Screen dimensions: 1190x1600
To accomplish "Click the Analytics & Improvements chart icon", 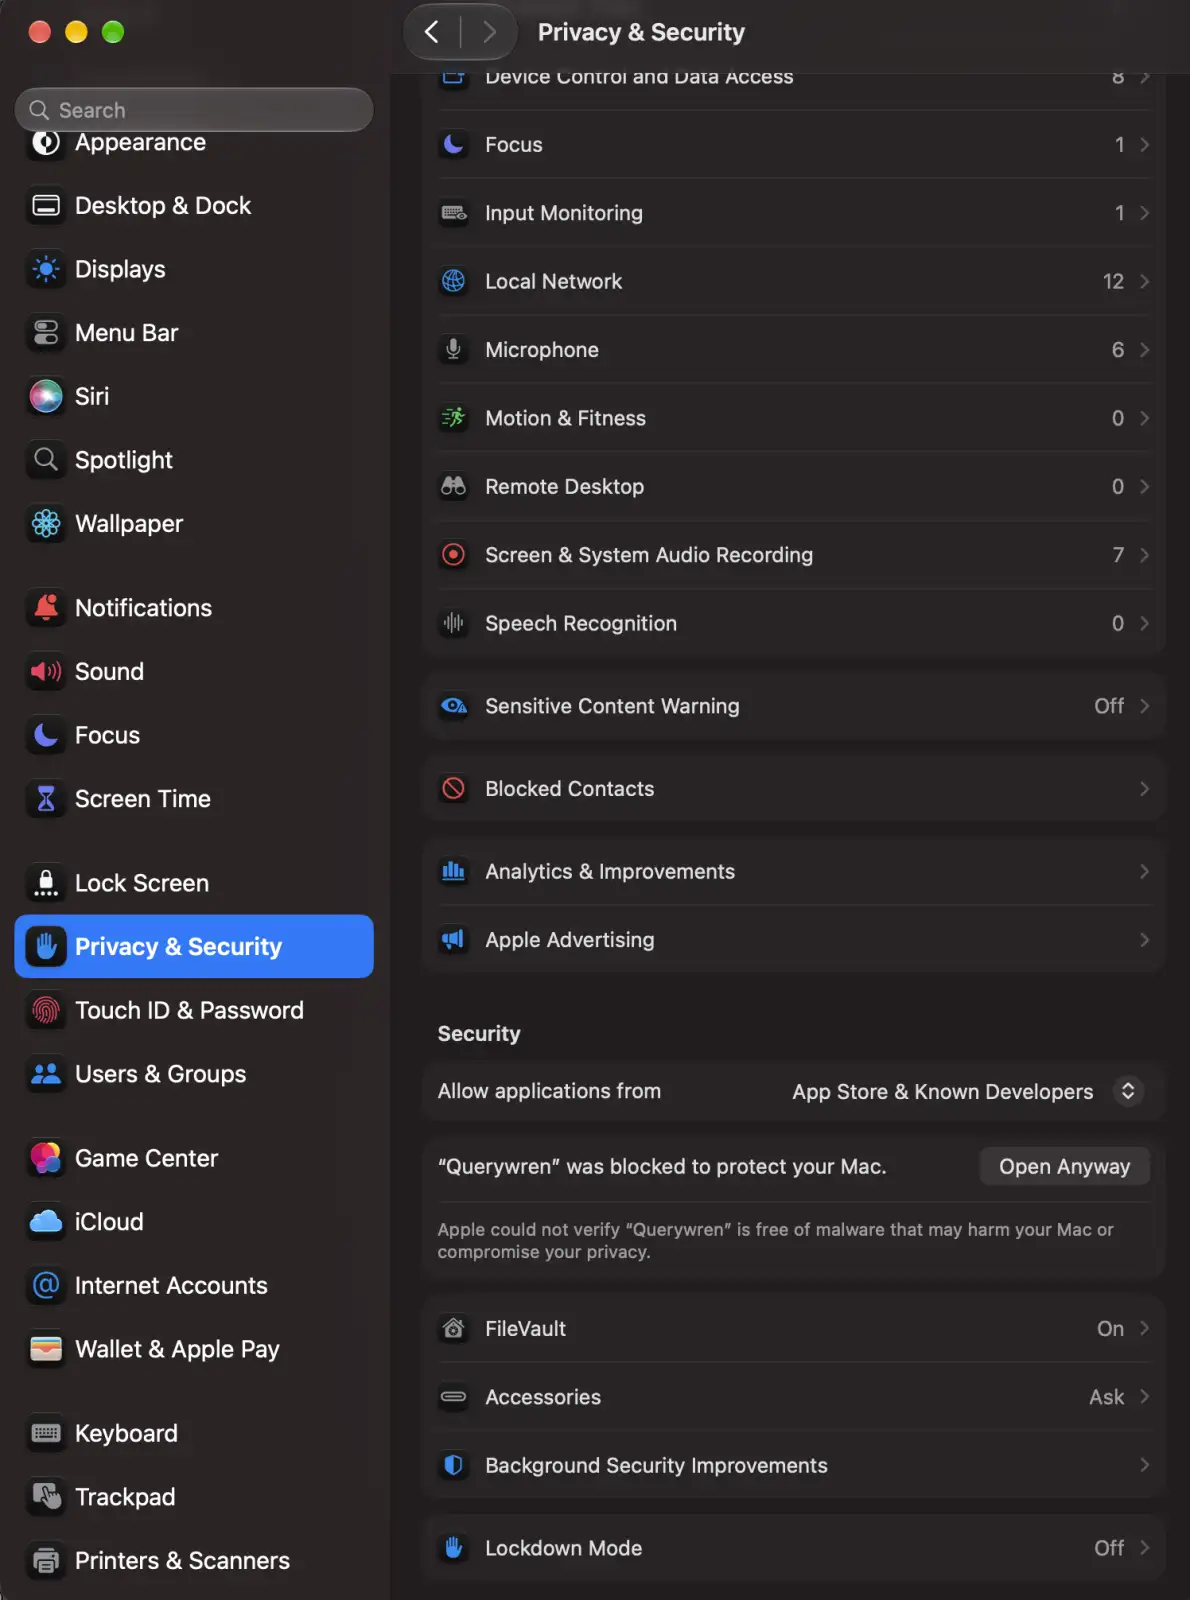I will pos(453,872).
